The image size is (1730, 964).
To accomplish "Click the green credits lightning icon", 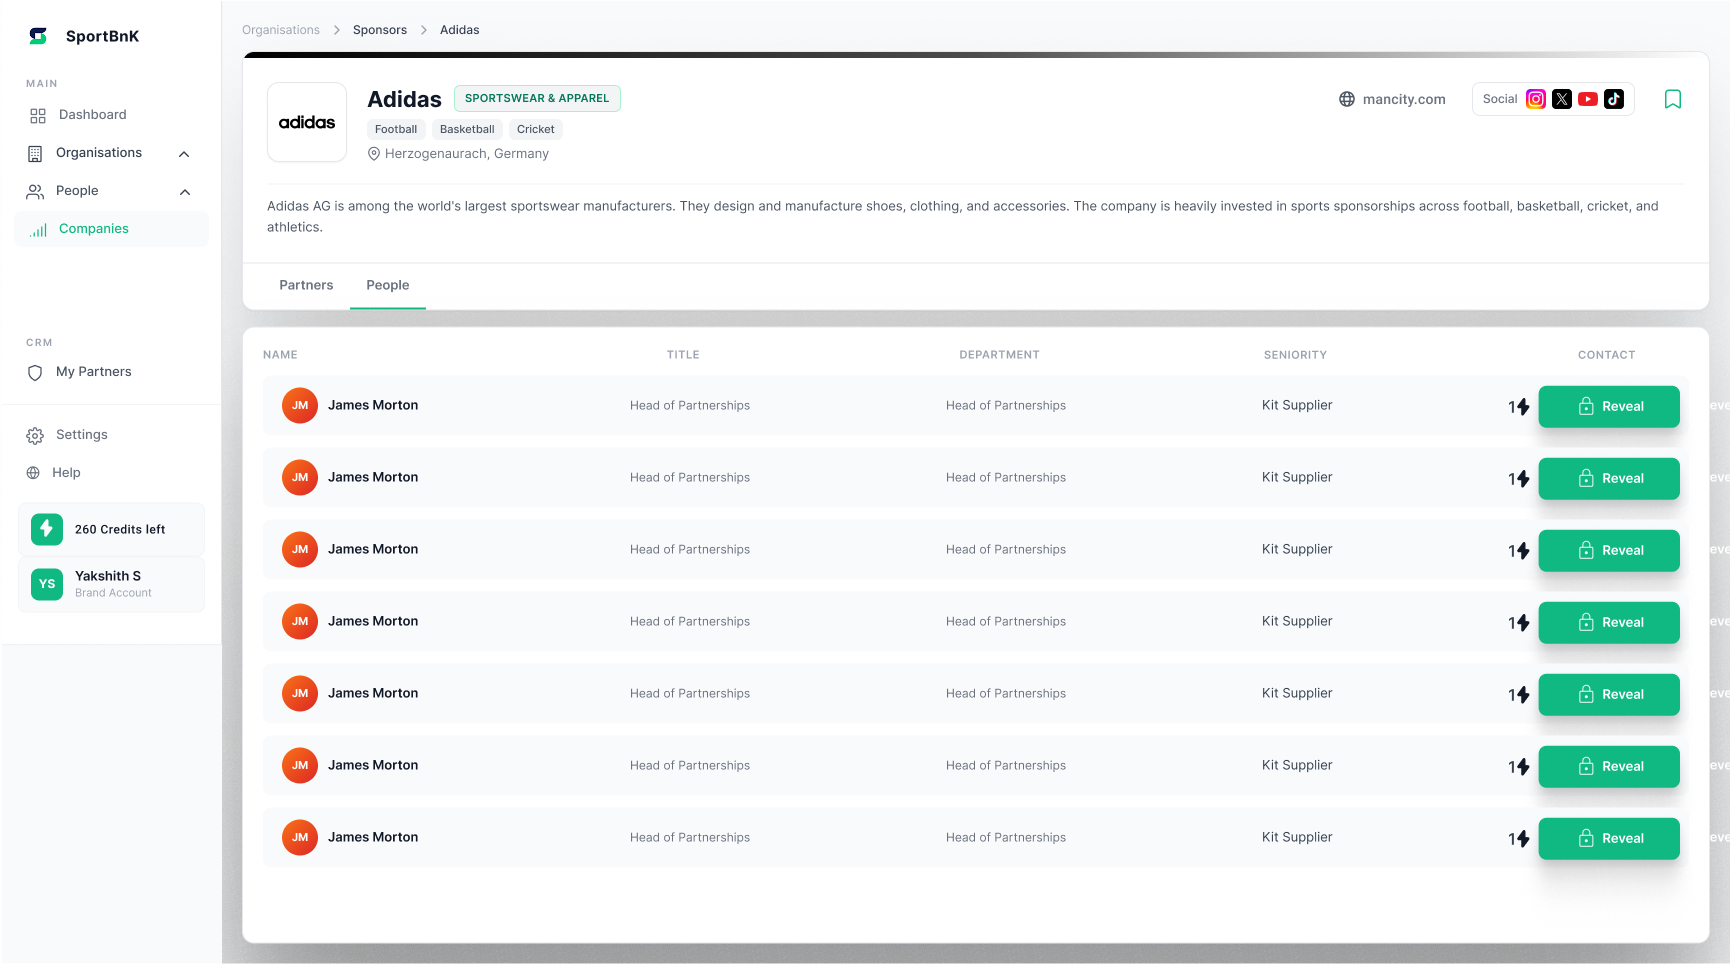I will 47,529.
